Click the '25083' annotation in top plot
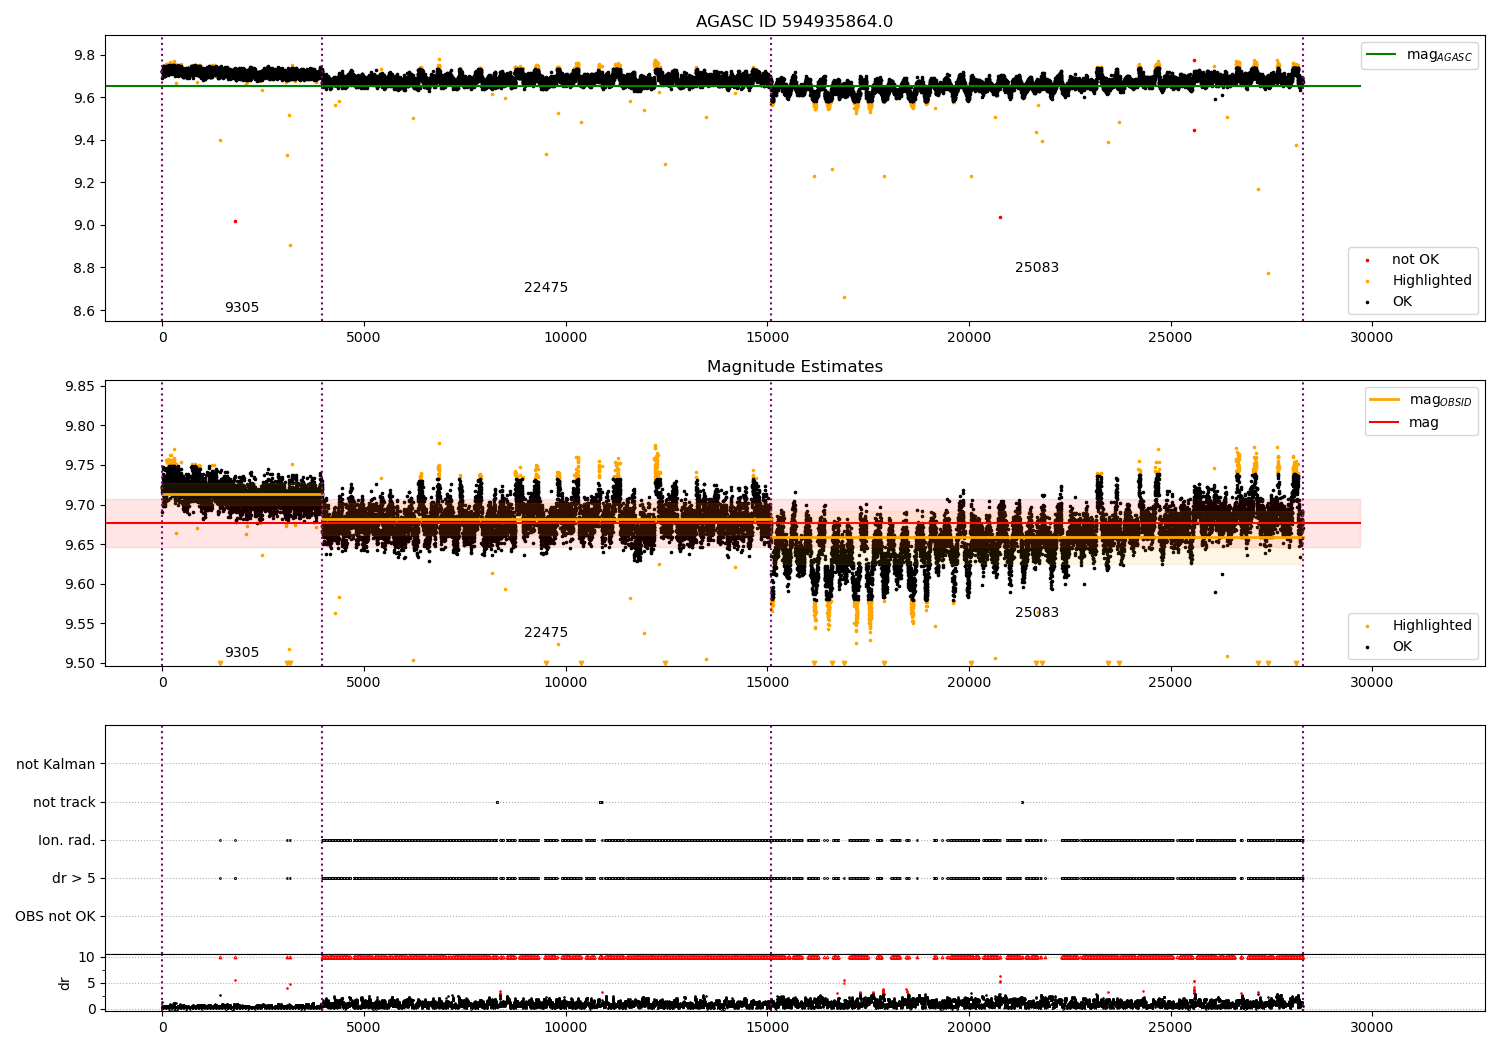This screenshot has width=1500, height=1050. pos(1037,268)
